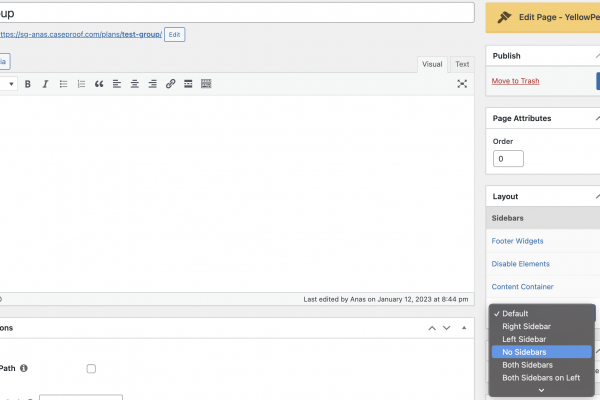Viewport: 600px width, 400px height.
Task: Toggle bold formatting in editor toolbar
Action: [28, 84]
